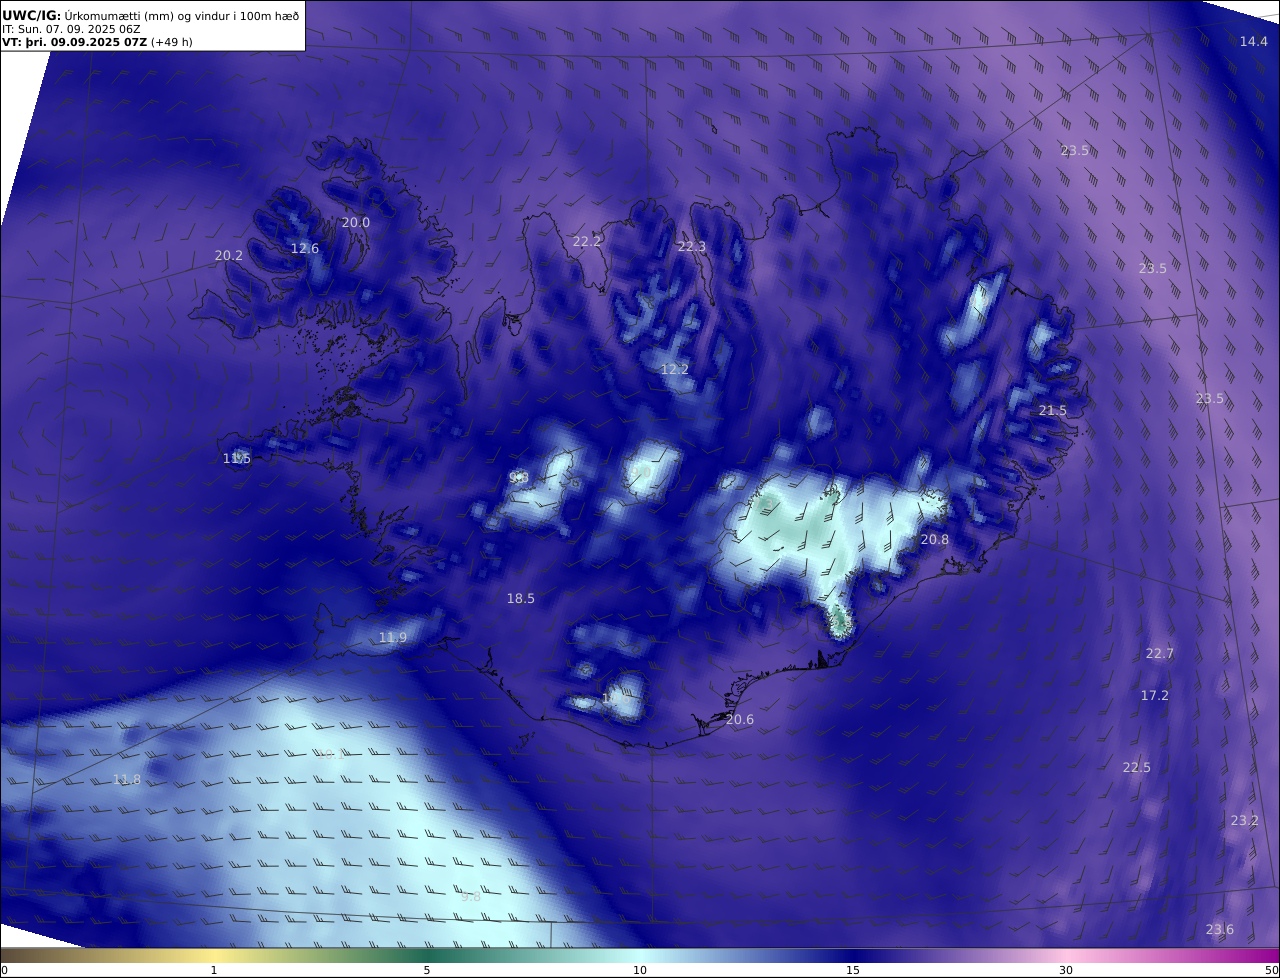Click the 18.5 value label

point(521,598)
